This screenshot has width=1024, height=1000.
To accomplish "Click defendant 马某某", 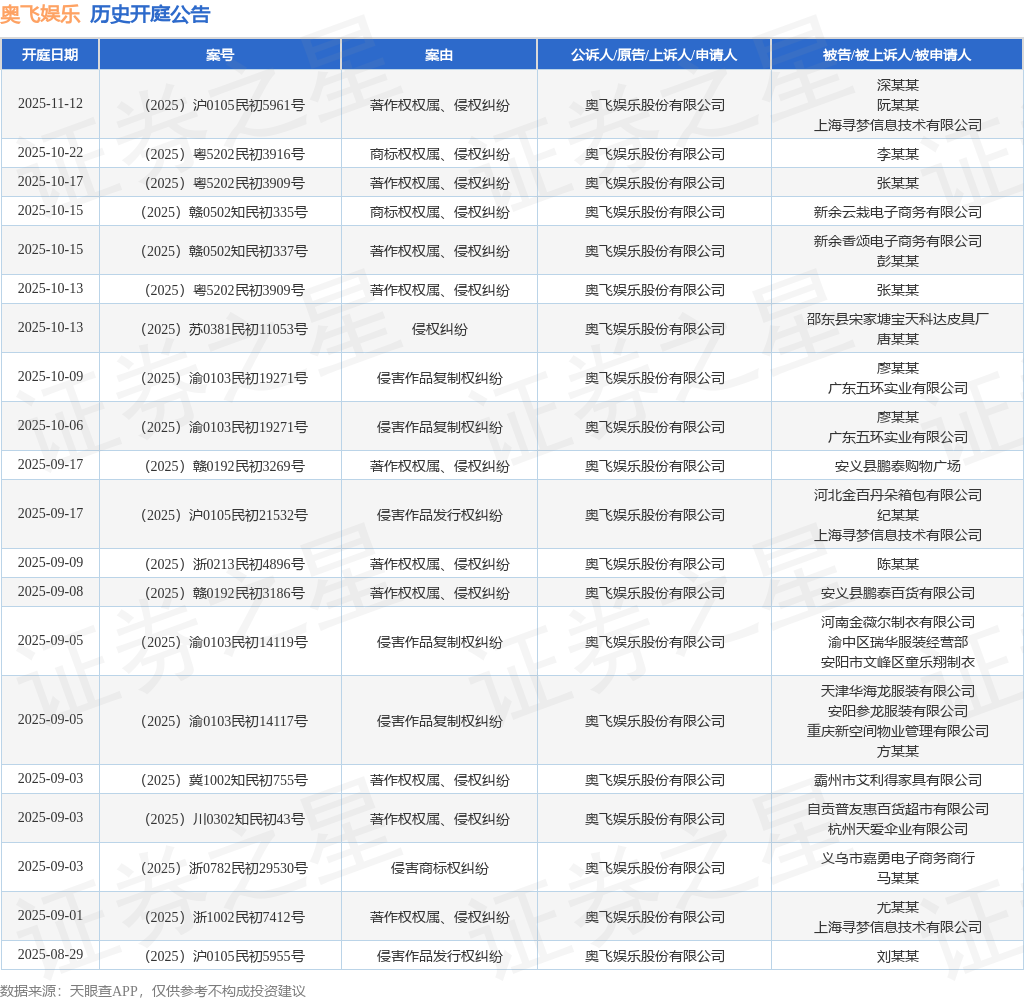I will [x=897, y=878].
